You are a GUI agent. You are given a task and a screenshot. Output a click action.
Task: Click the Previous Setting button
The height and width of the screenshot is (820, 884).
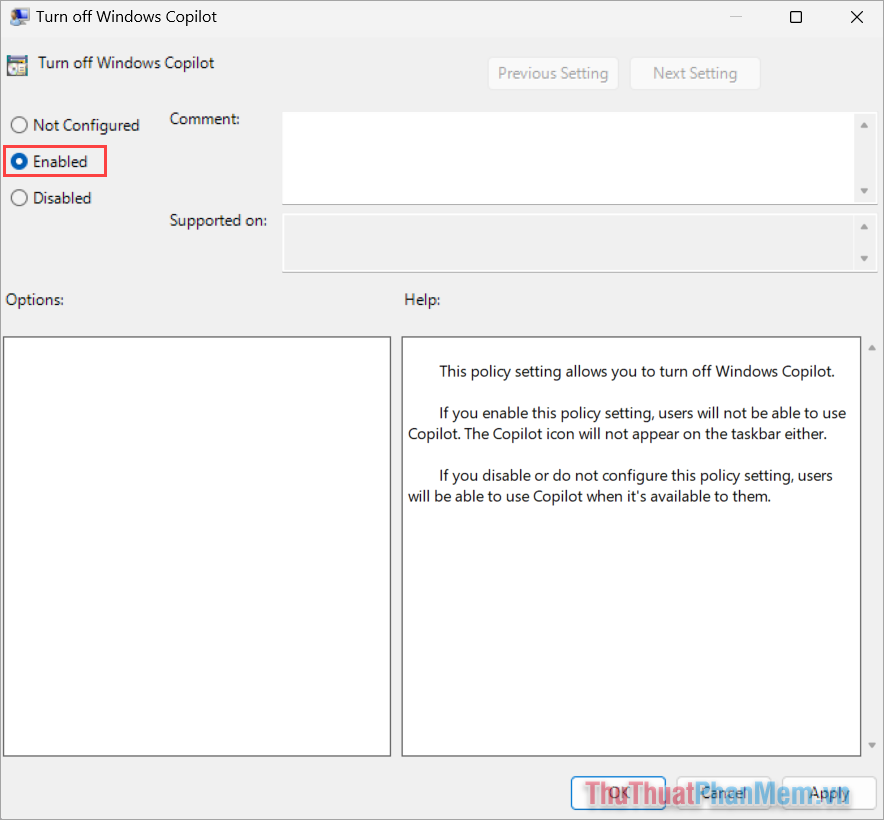pos(553,73)
